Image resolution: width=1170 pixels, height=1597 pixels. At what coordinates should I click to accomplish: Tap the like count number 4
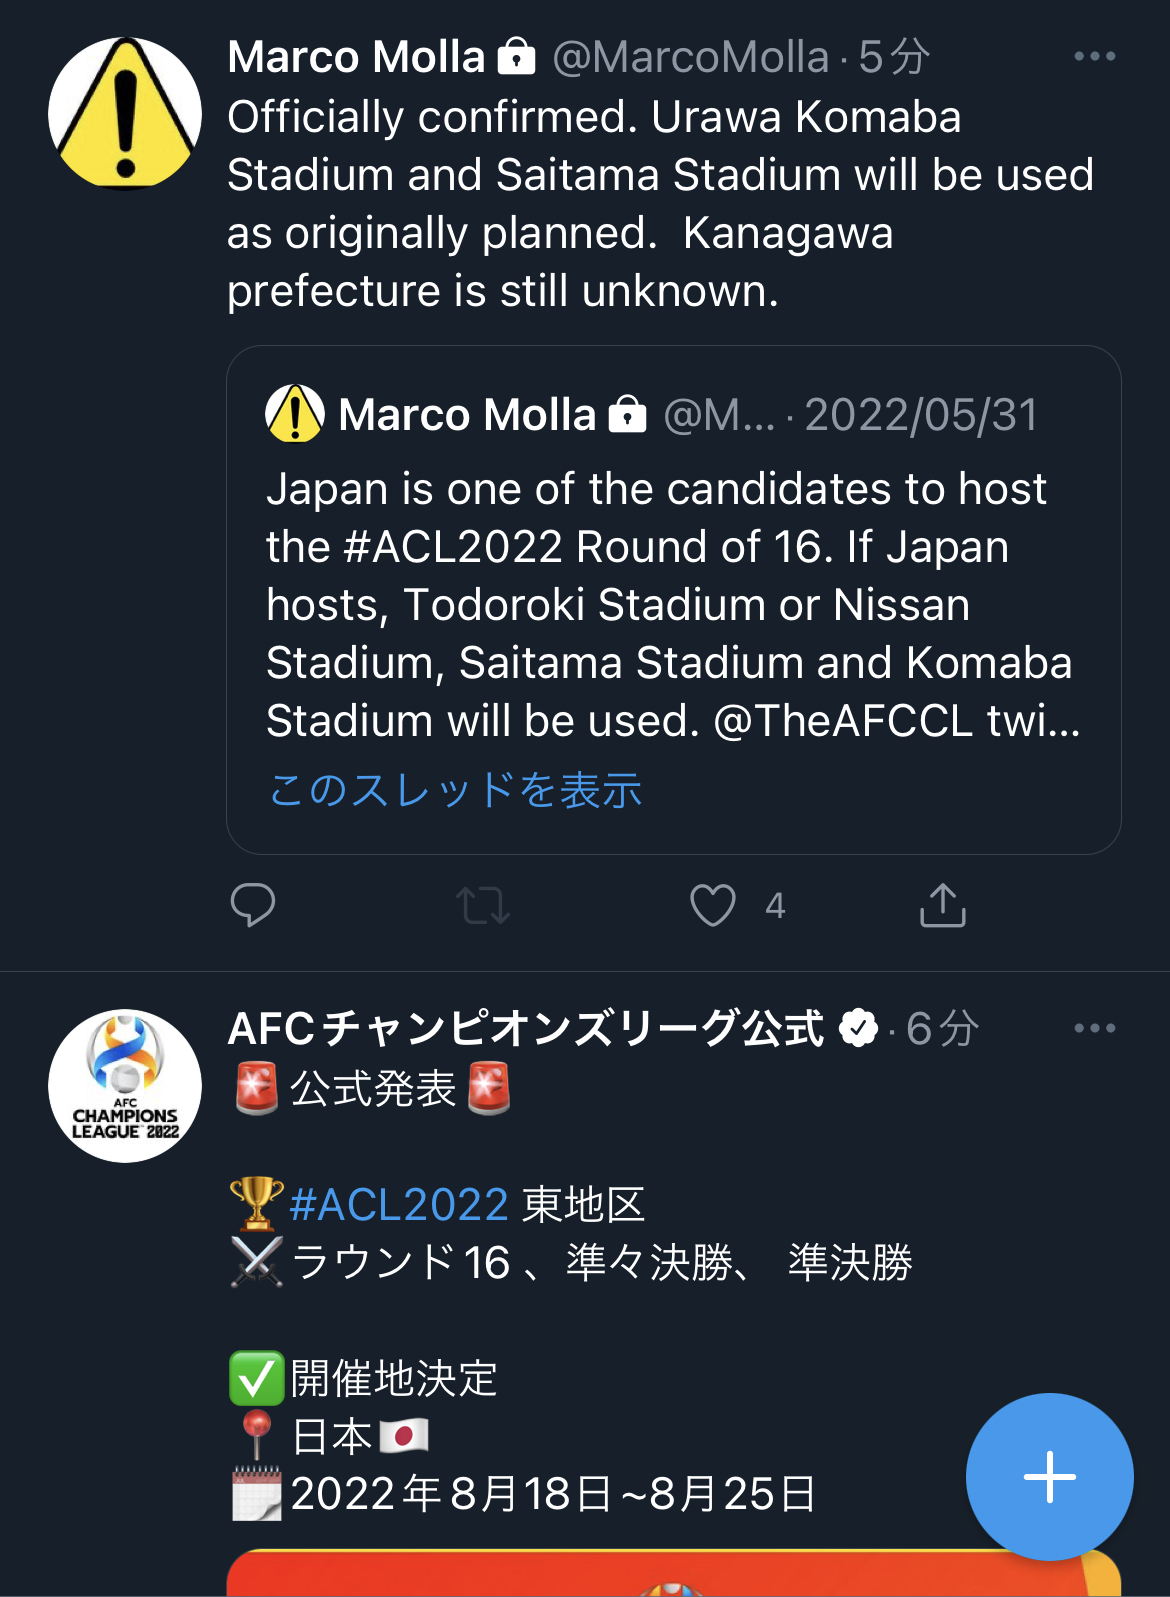tap(775, 906)
